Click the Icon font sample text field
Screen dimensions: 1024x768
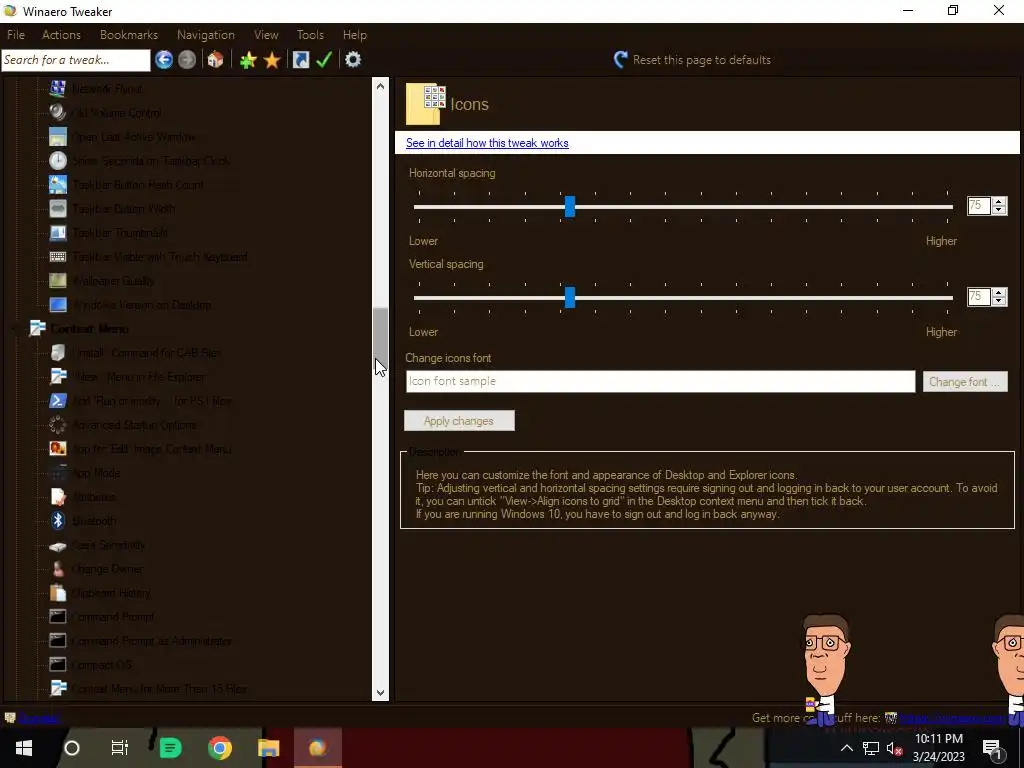point(660,381)
